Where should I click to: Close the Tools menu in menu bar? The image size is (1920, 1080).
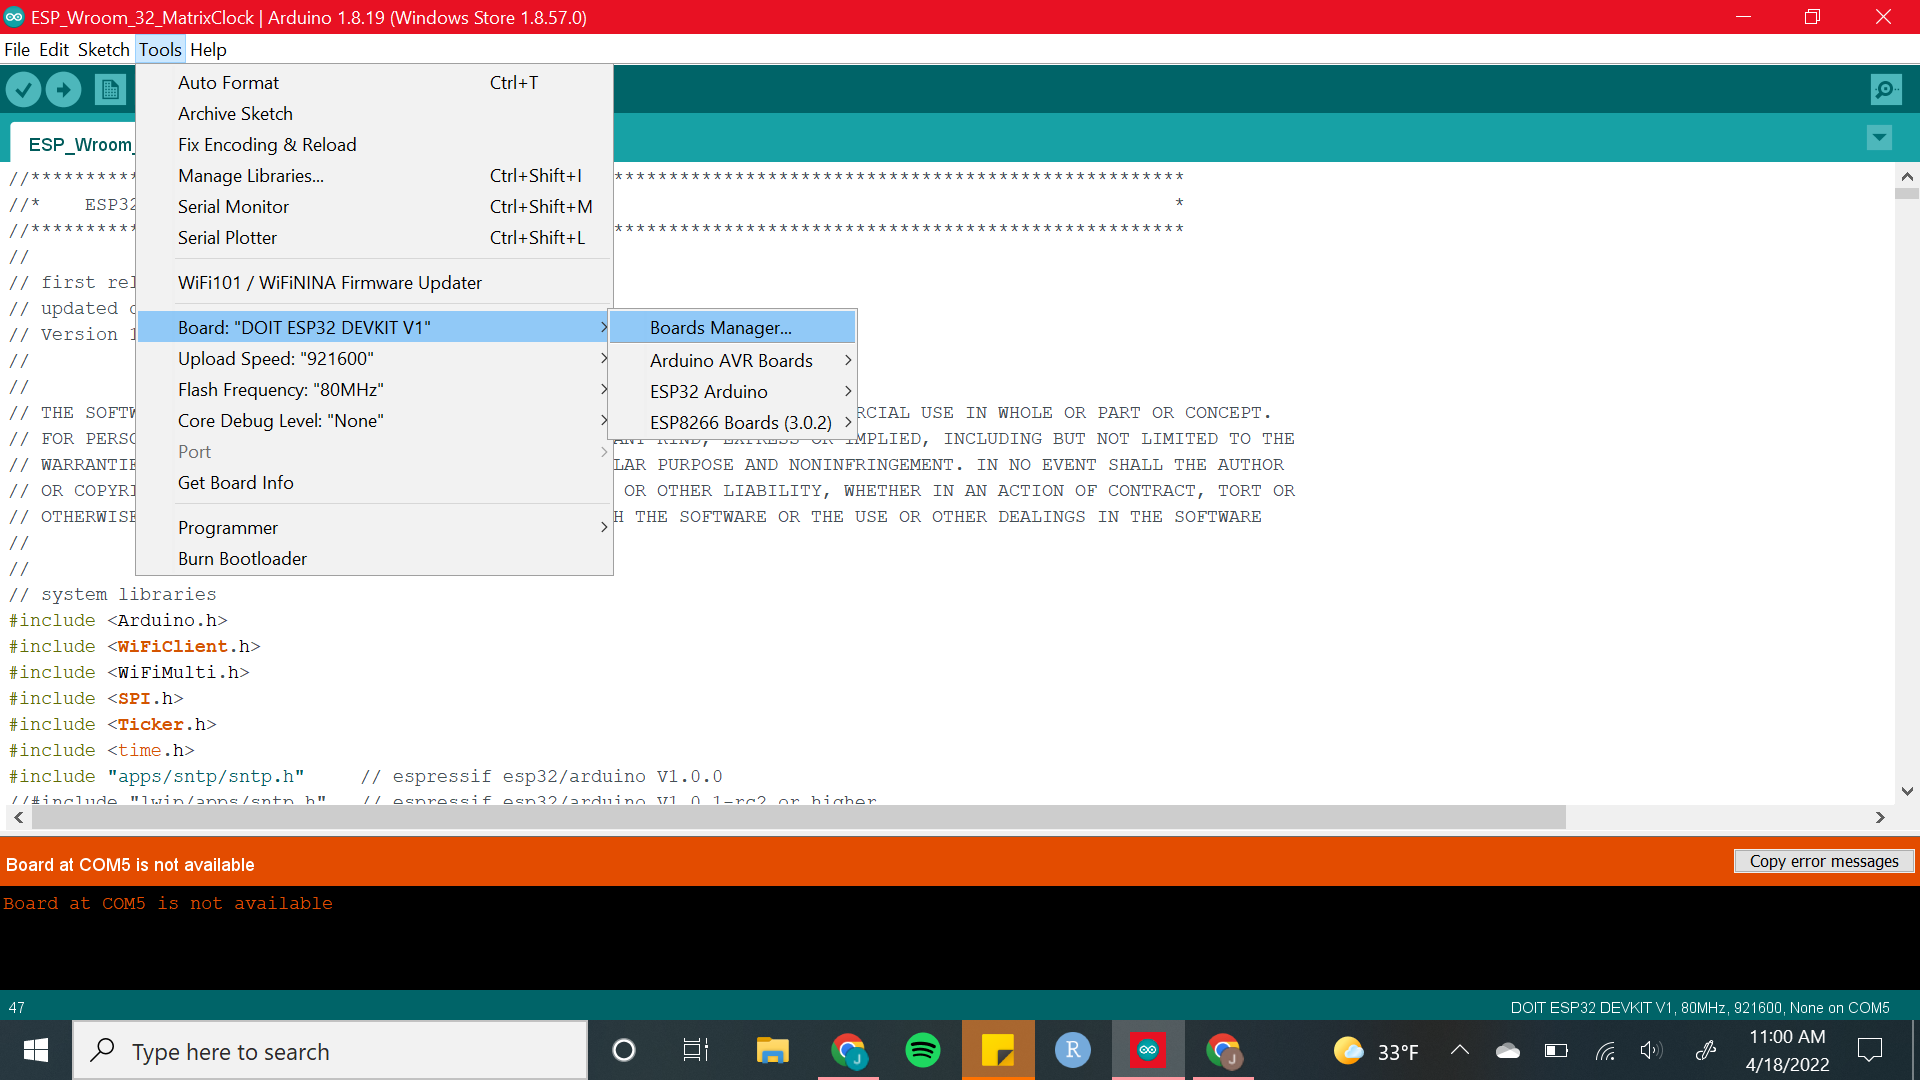(x=160, y=49)
